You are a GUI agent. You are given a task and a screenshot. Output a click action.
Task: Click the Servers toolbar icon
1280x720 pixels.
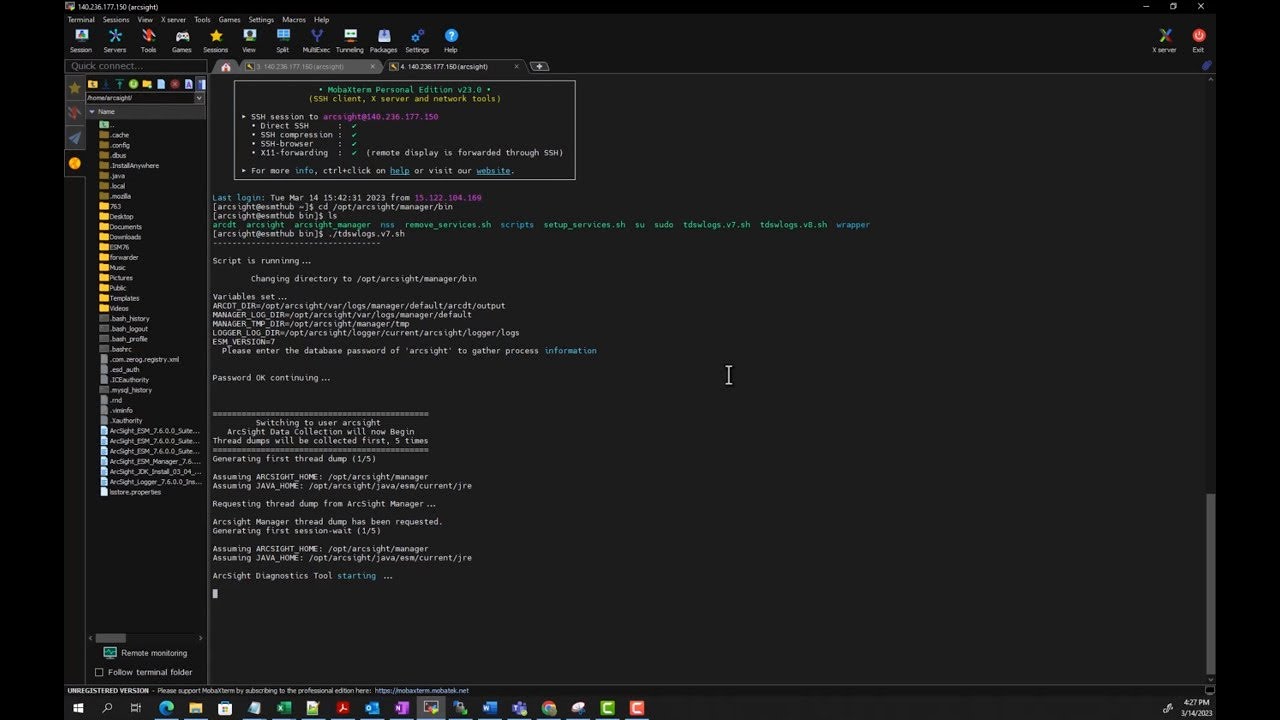tap(115, 40)
